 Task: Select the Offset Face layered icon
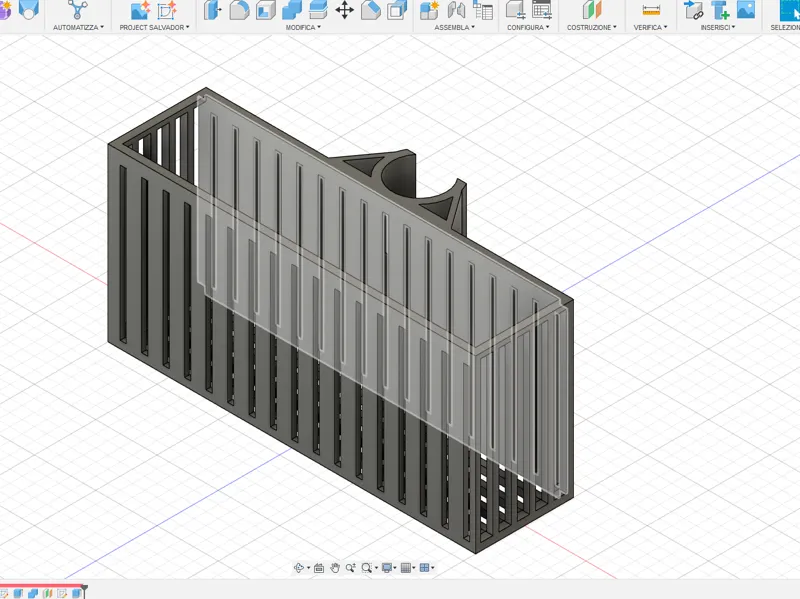tap(318, 10)
